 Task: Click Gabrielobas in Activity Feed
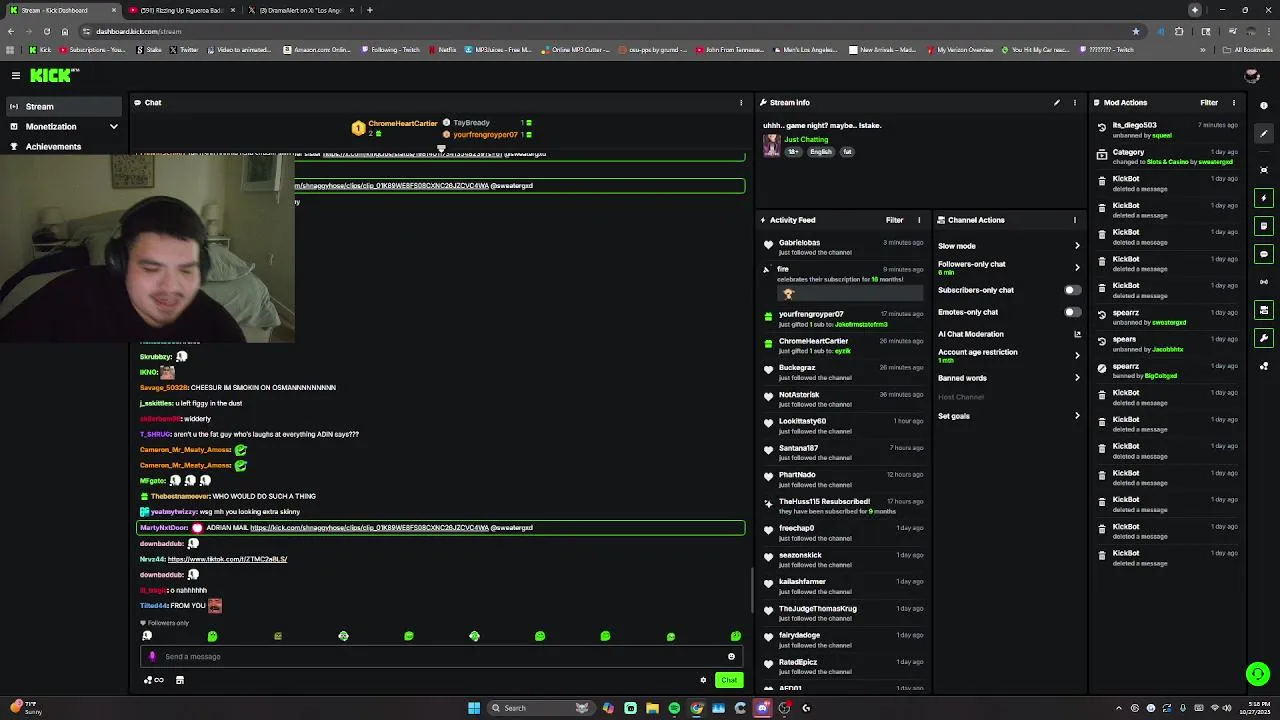(800, 243)
